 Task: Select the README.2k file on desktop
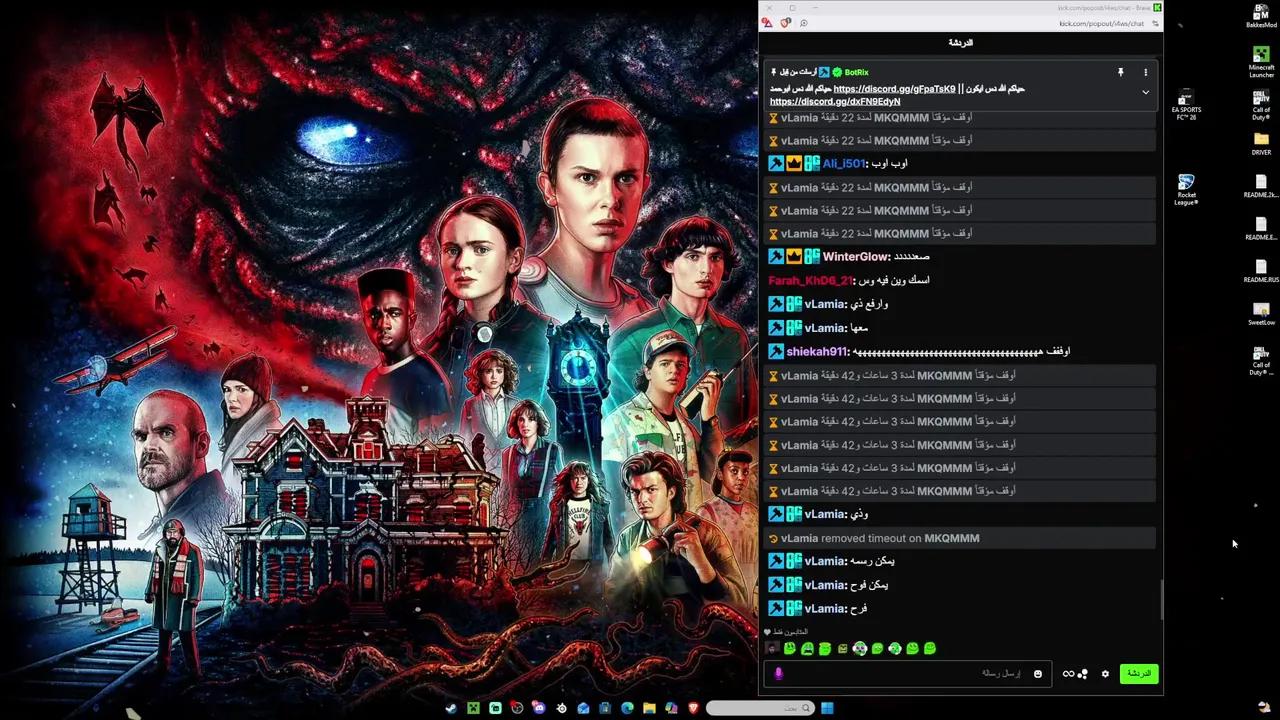pyautogui.click(x=1261, y=187)
